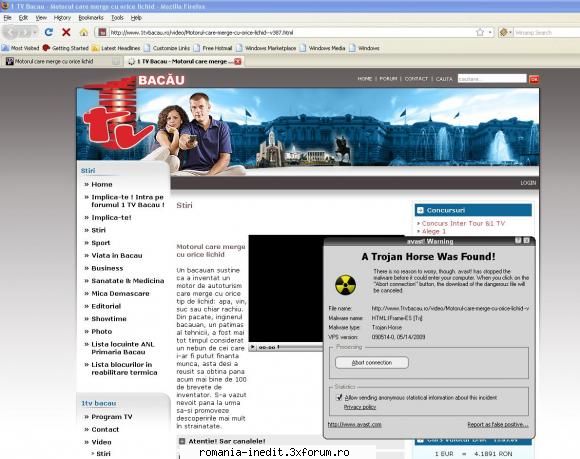The height and width of the screenshot is (459, 580).
Task: Click the video player progress bar
Action: 301,347
